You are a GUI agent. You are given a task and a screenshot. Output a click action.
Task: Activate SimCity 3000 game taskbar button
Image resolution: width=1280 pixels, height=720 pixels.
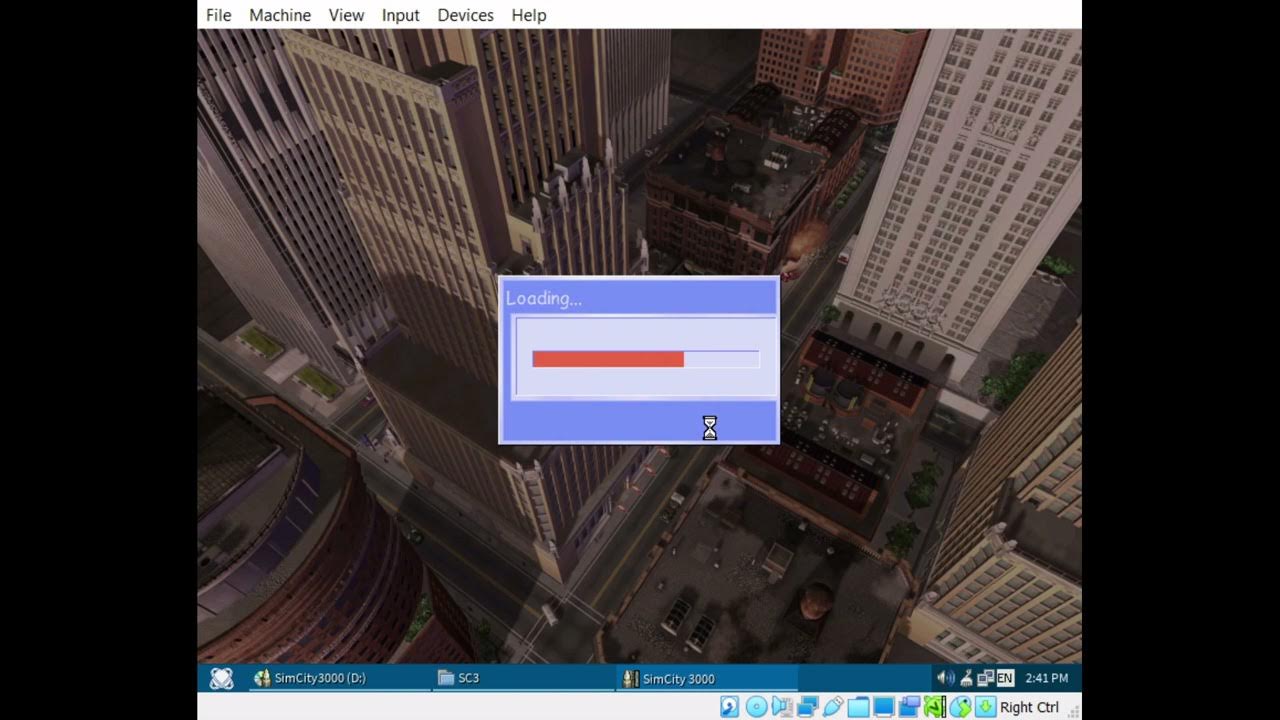708,678
